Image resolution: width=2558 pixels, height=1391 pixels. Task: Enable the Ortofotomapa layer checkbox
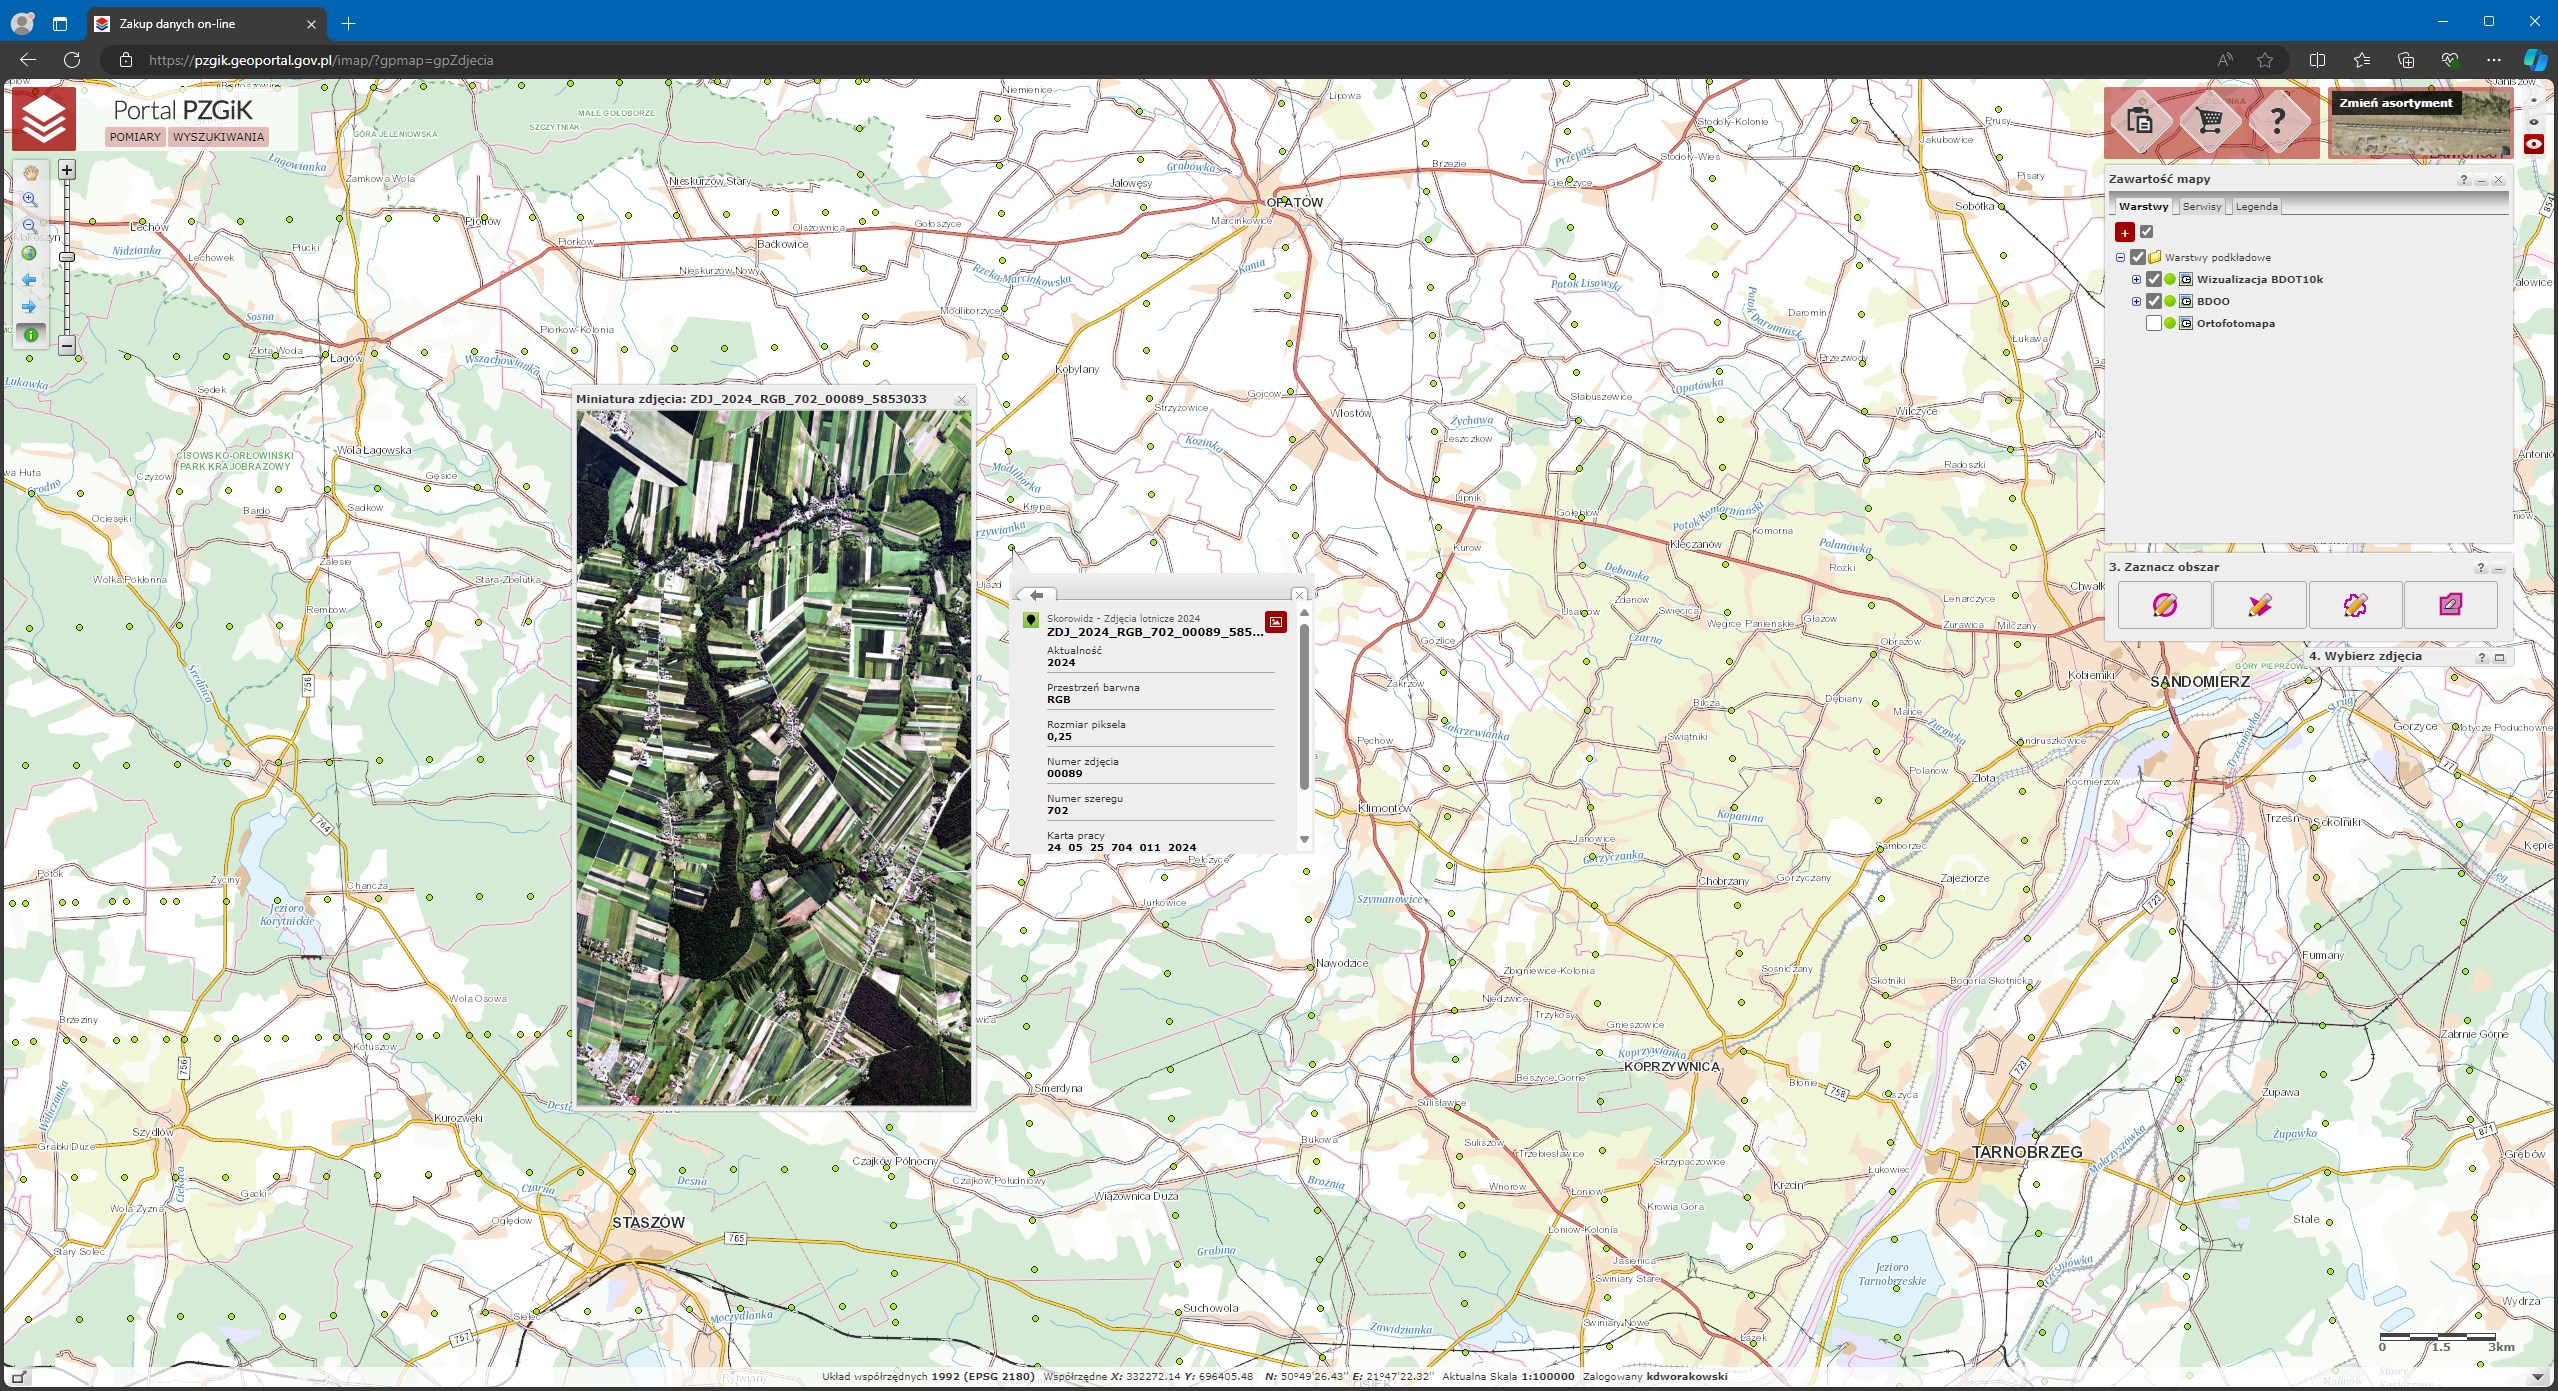pyautogui.click(x=2154, y=323)
